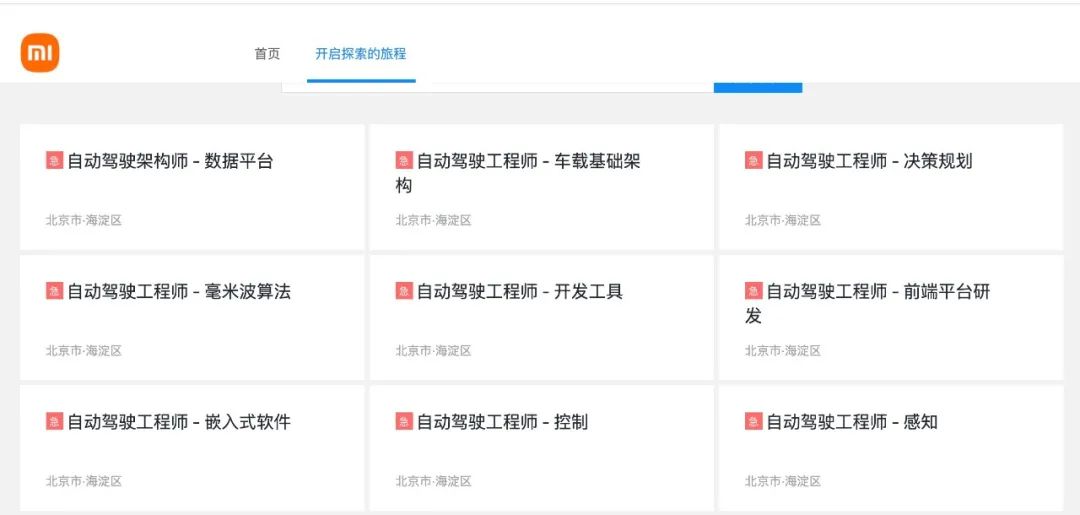
Task: Click urgent badge on 决策规划 job
Action: (x=753, y=161)
